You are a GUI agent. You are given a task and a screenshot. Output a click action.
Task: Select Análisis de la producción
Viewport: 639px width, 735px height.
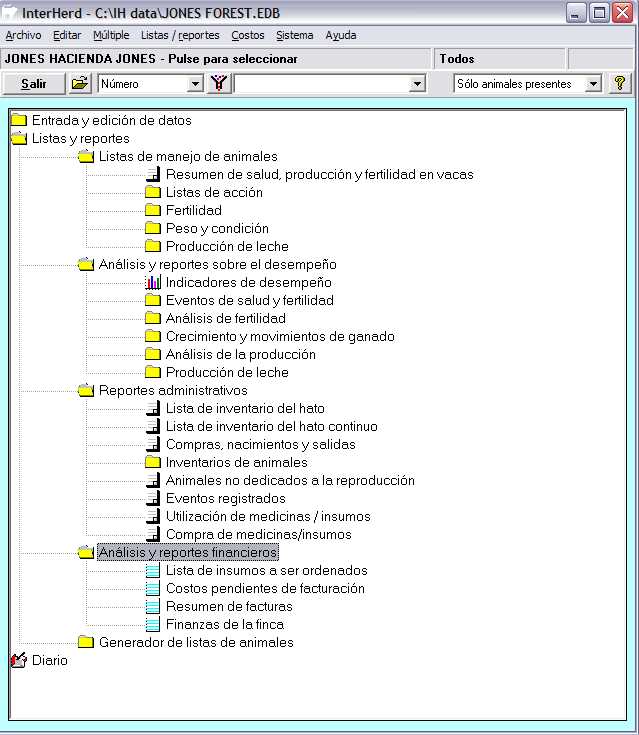pos(241,354)
